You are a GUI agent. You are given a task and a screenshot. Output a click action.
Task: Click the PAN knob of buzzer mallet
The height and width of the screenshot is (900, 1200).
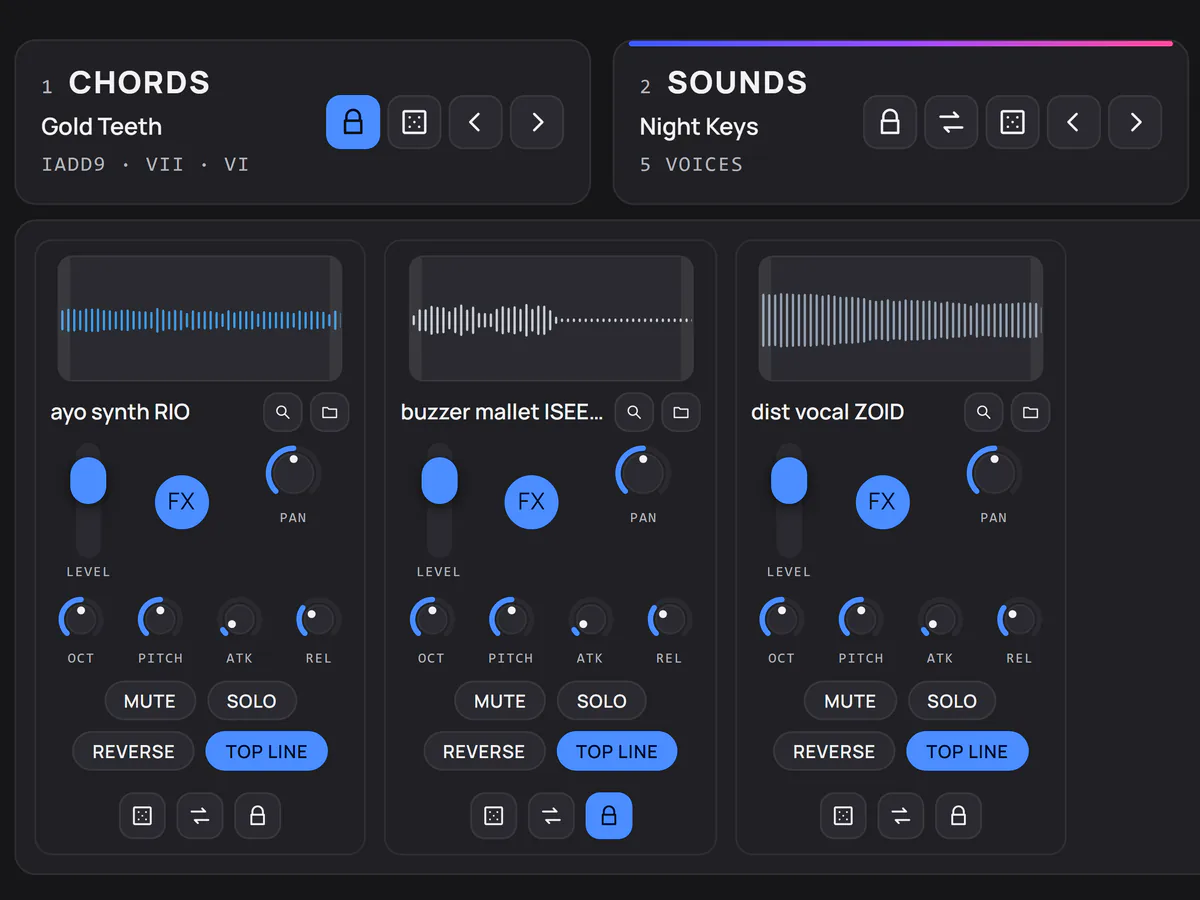[643, 473]
